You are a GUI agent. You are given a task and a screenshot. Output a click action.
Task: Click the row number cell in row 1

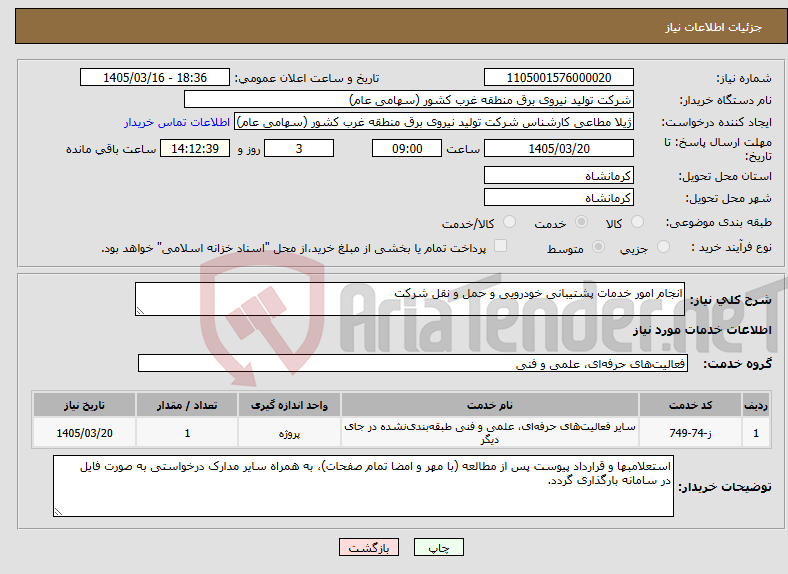[x=756, y=433]
